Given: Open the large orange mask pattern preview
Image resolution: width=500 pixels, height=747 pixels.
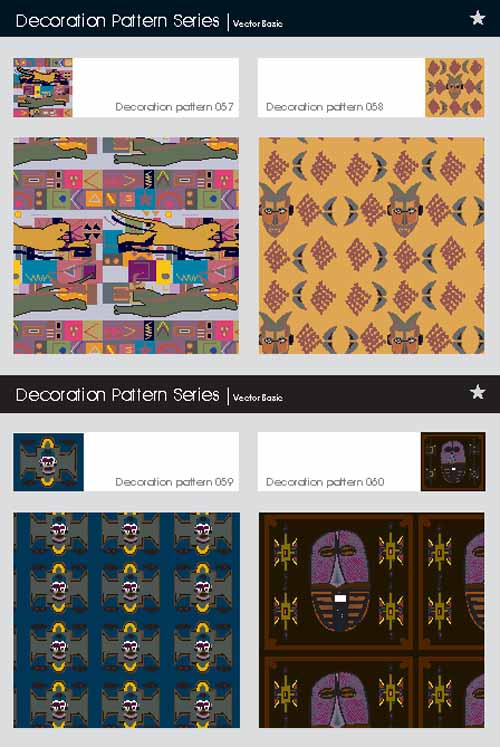Looking at the screenshot, I should (372, 246).
